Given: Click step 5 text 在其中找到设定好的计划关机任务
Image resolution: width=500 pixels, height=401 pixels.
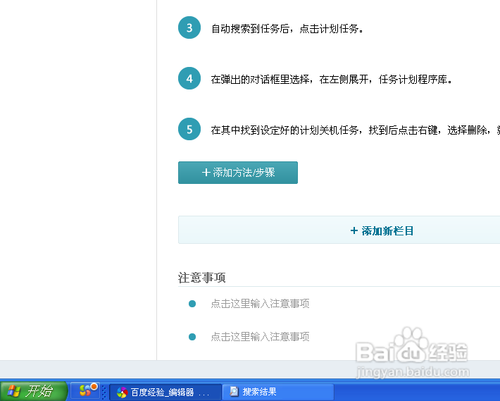Looking at the screenshot, I should coord(285,130).
